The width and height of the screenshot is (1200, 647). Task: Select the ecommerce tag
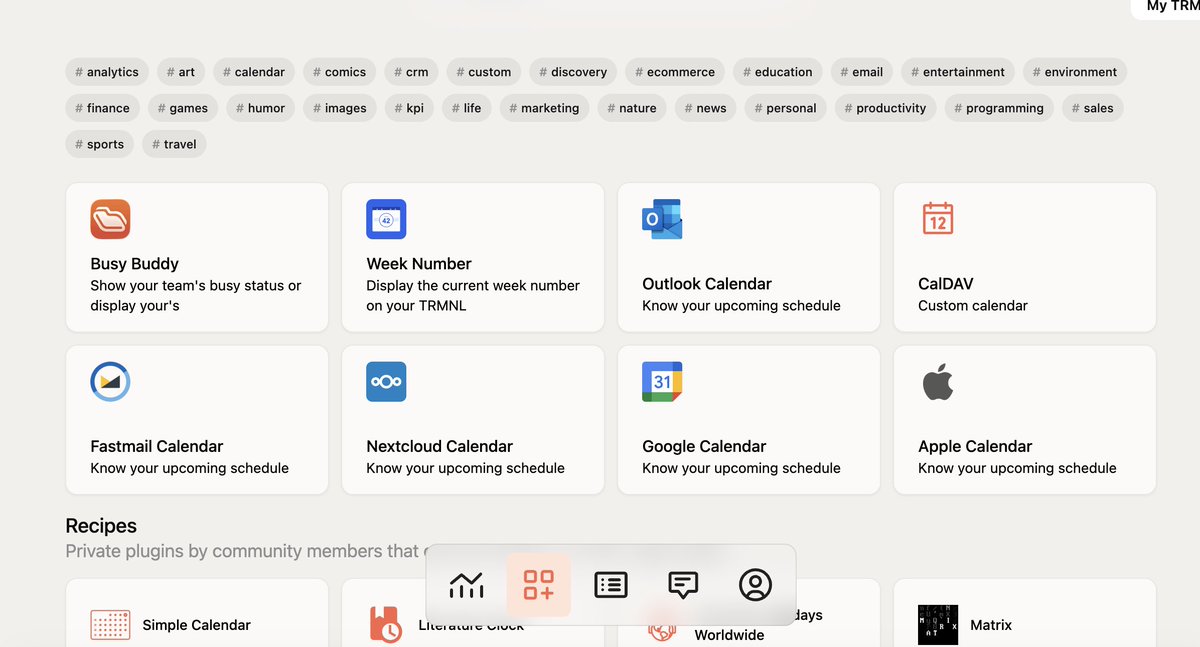tap(675, 72)
